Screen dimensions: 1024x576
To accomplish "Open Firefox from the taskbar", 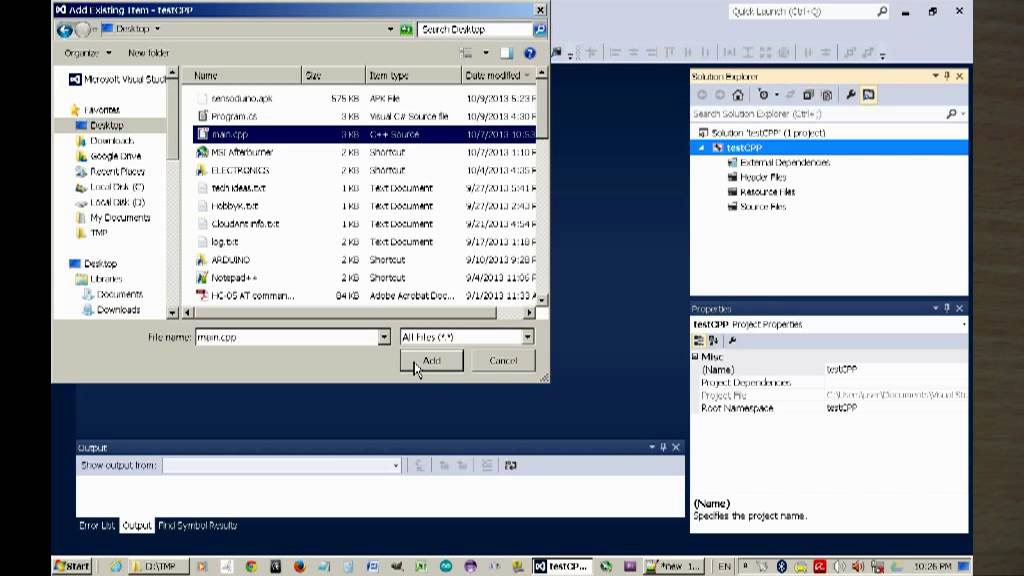I will 299,566.
